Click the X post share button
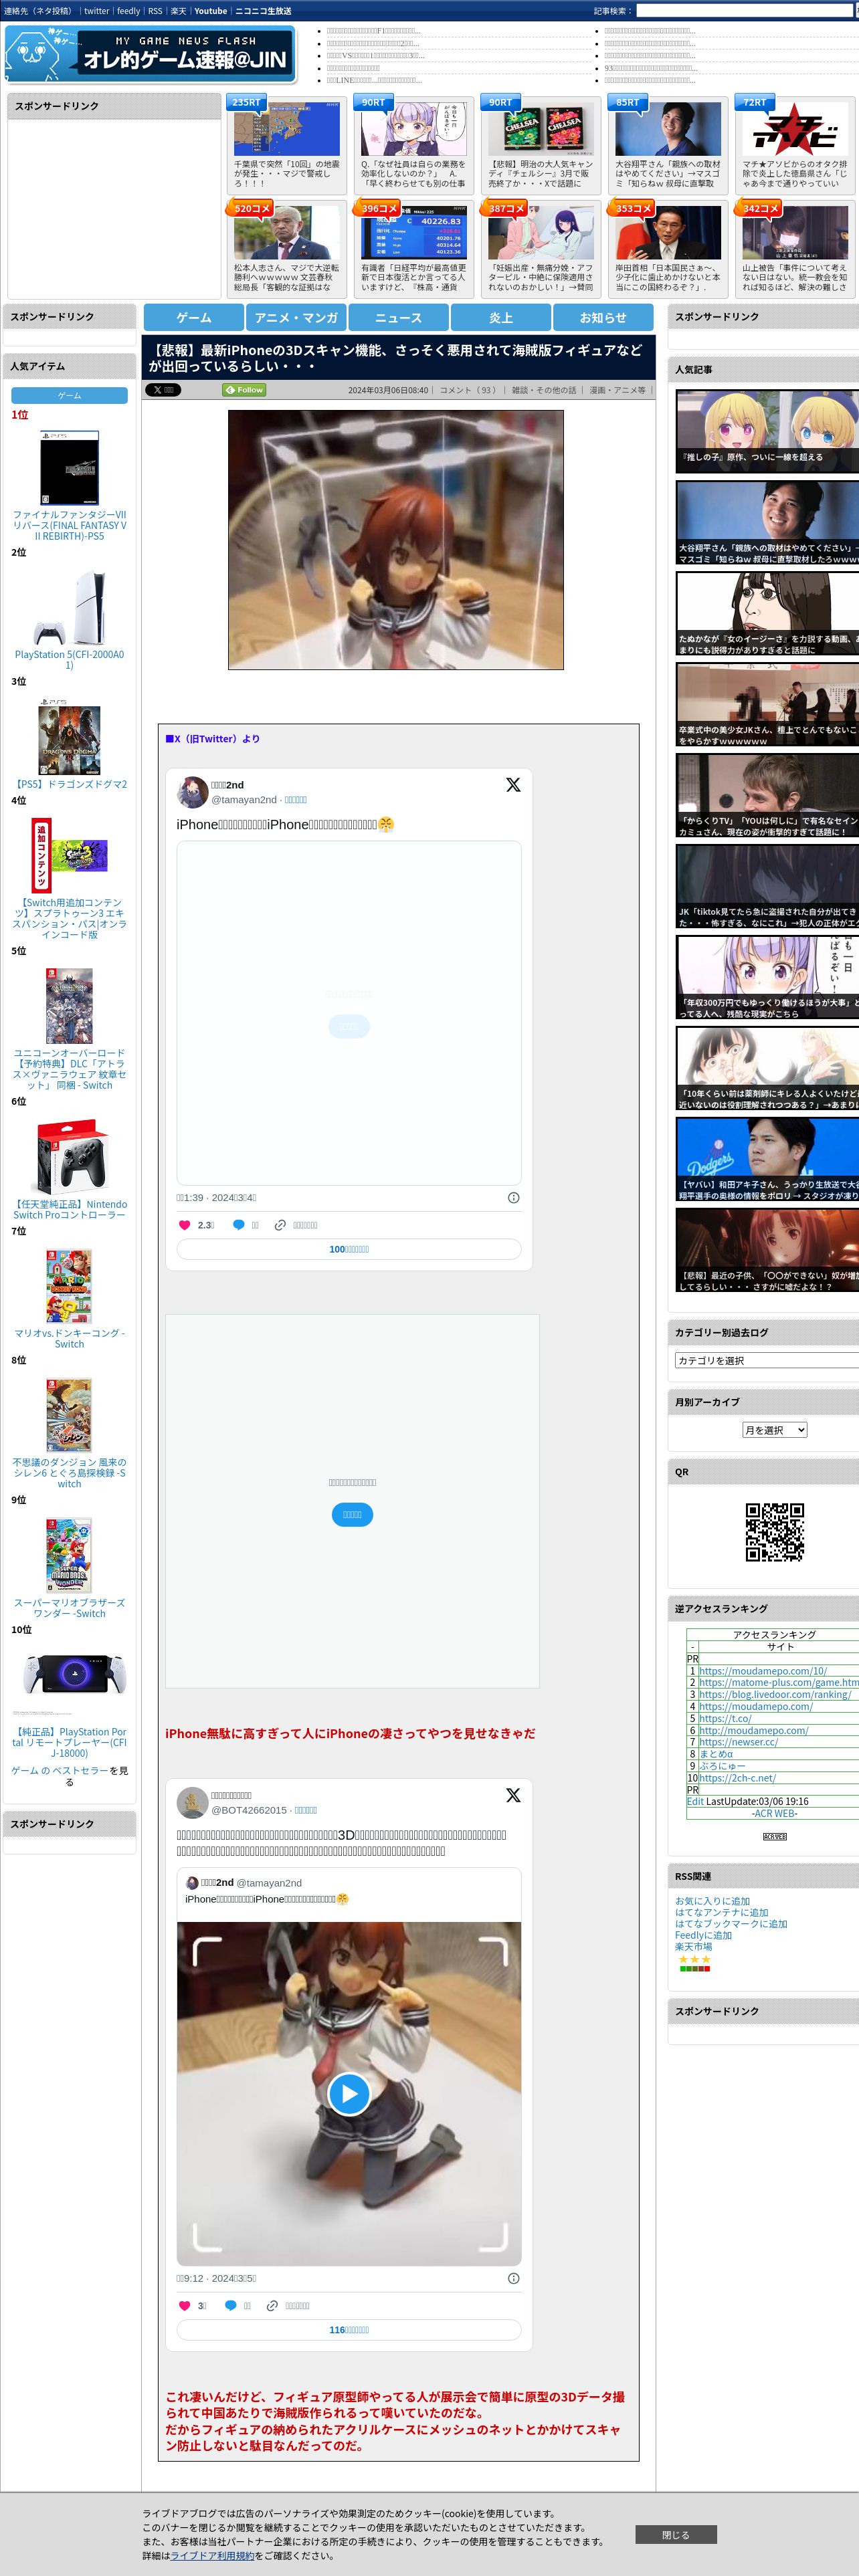 coord(163,390)
